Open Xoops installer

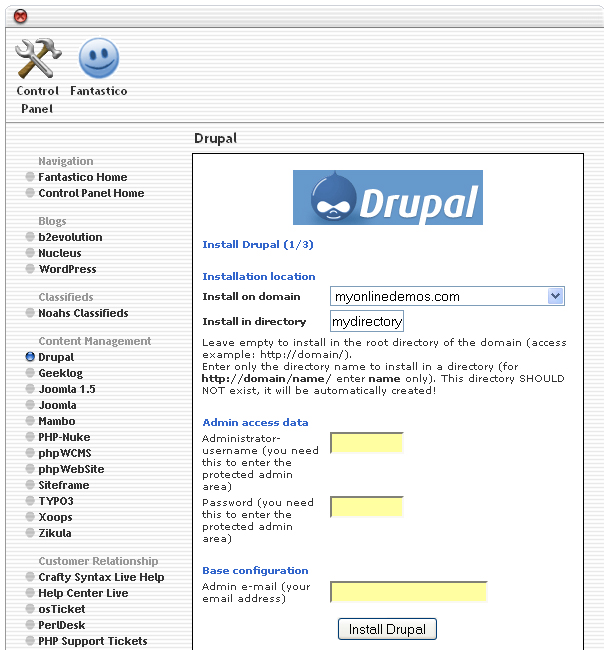pyautogui.click(x=55, y=517)
